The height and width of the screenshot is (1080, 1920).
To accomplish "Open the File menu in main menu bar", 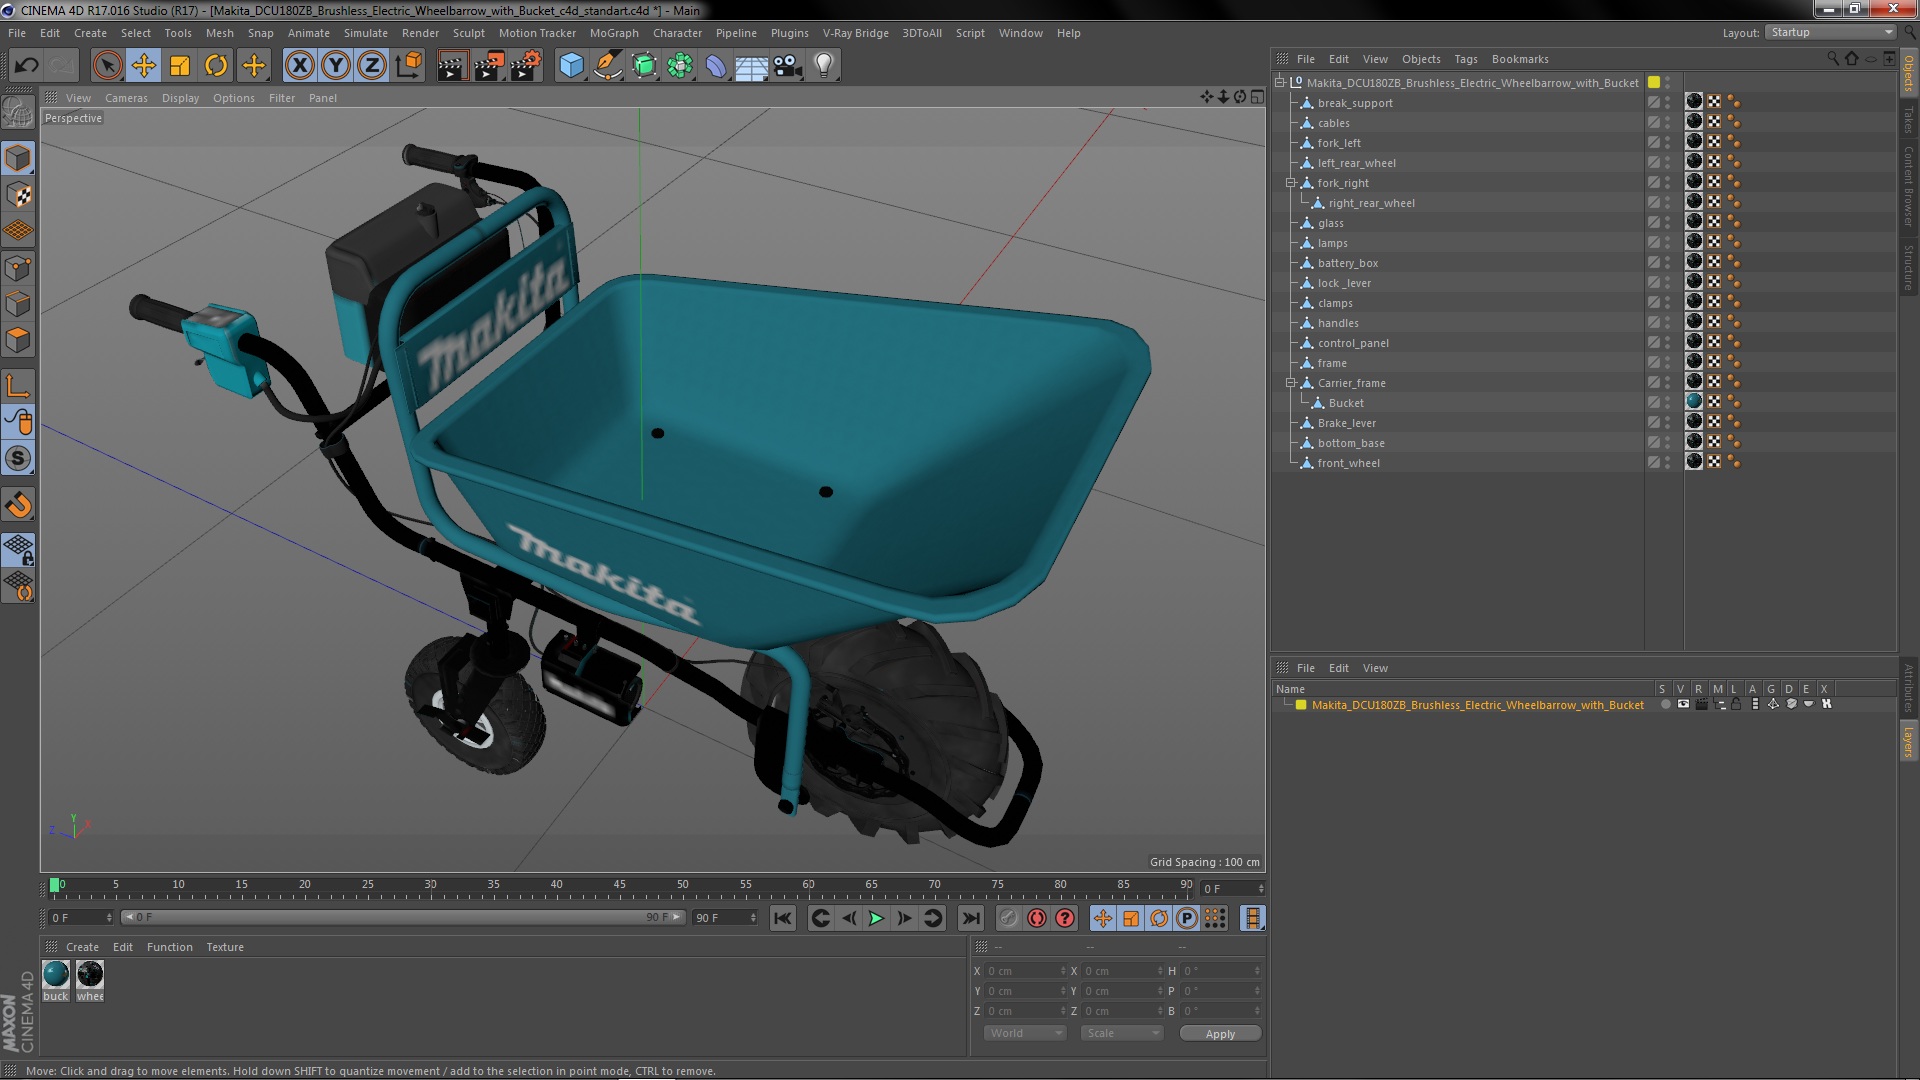I will coord(17,33).
